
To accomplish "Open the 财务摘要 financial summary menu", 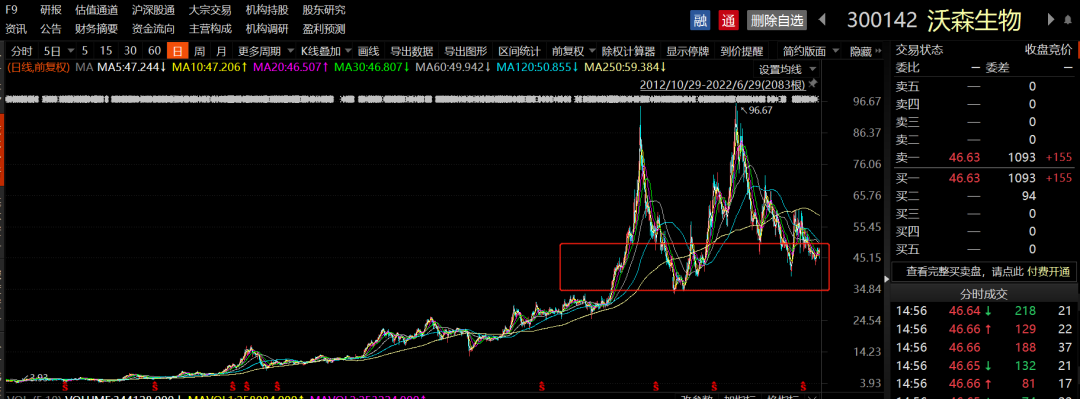I will point(96,29).
